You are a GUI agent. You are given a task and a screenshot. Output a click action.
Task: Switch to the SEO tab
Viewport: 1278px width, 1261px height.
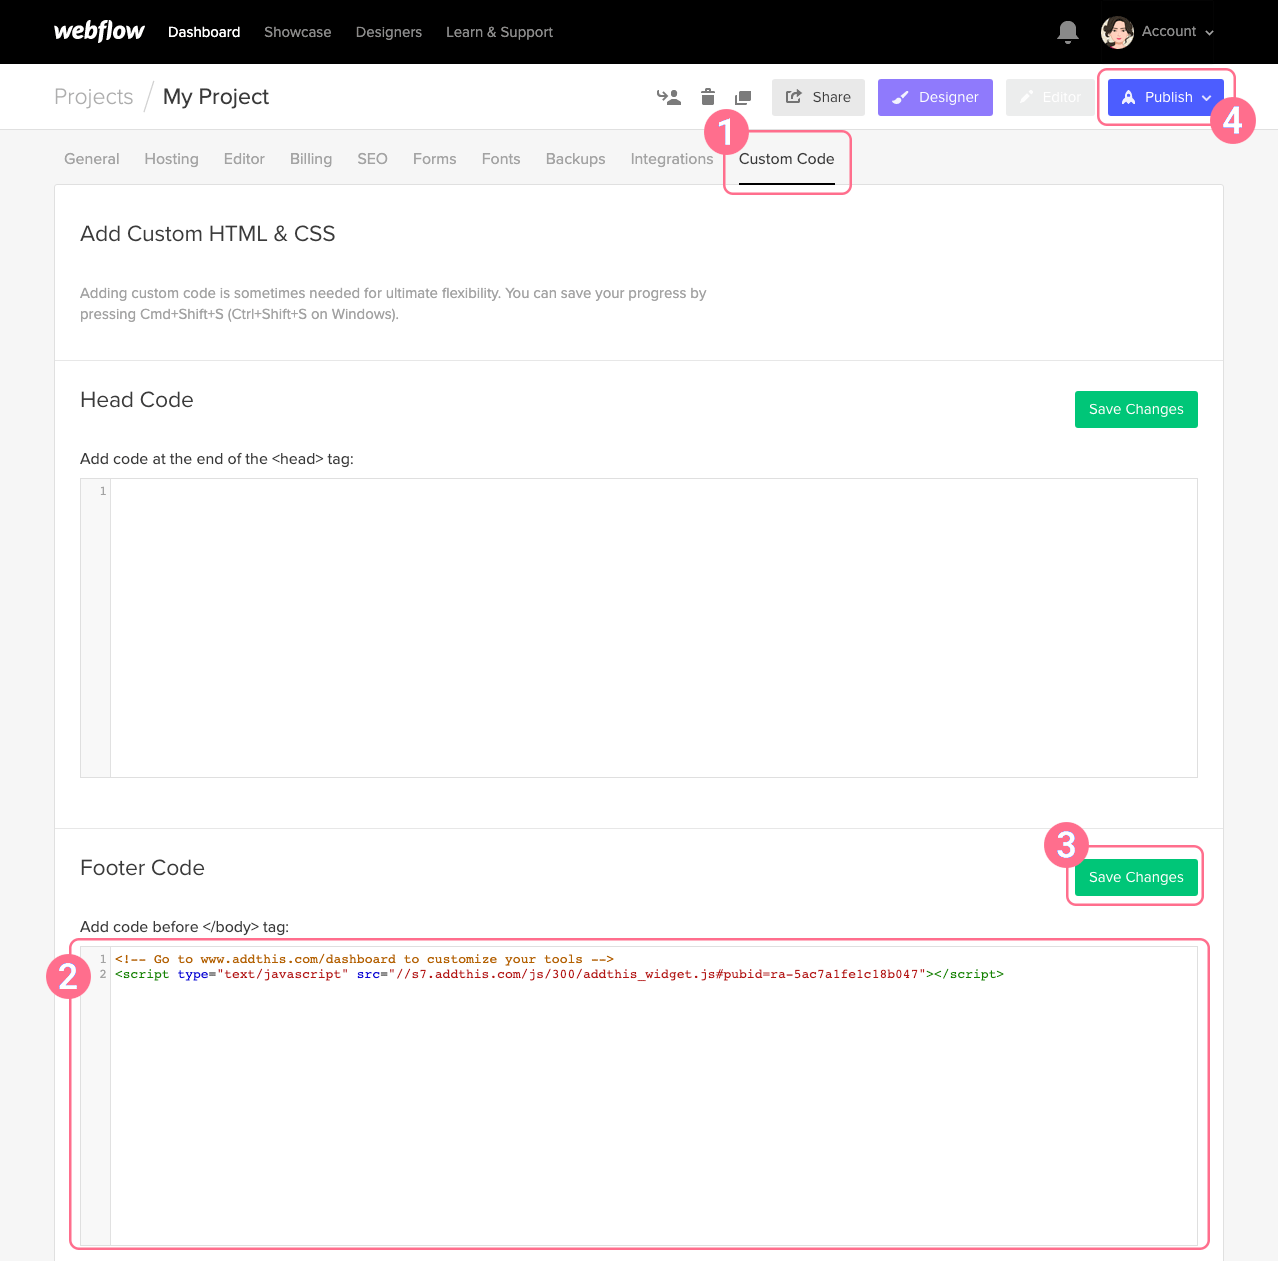pos(372,159)
